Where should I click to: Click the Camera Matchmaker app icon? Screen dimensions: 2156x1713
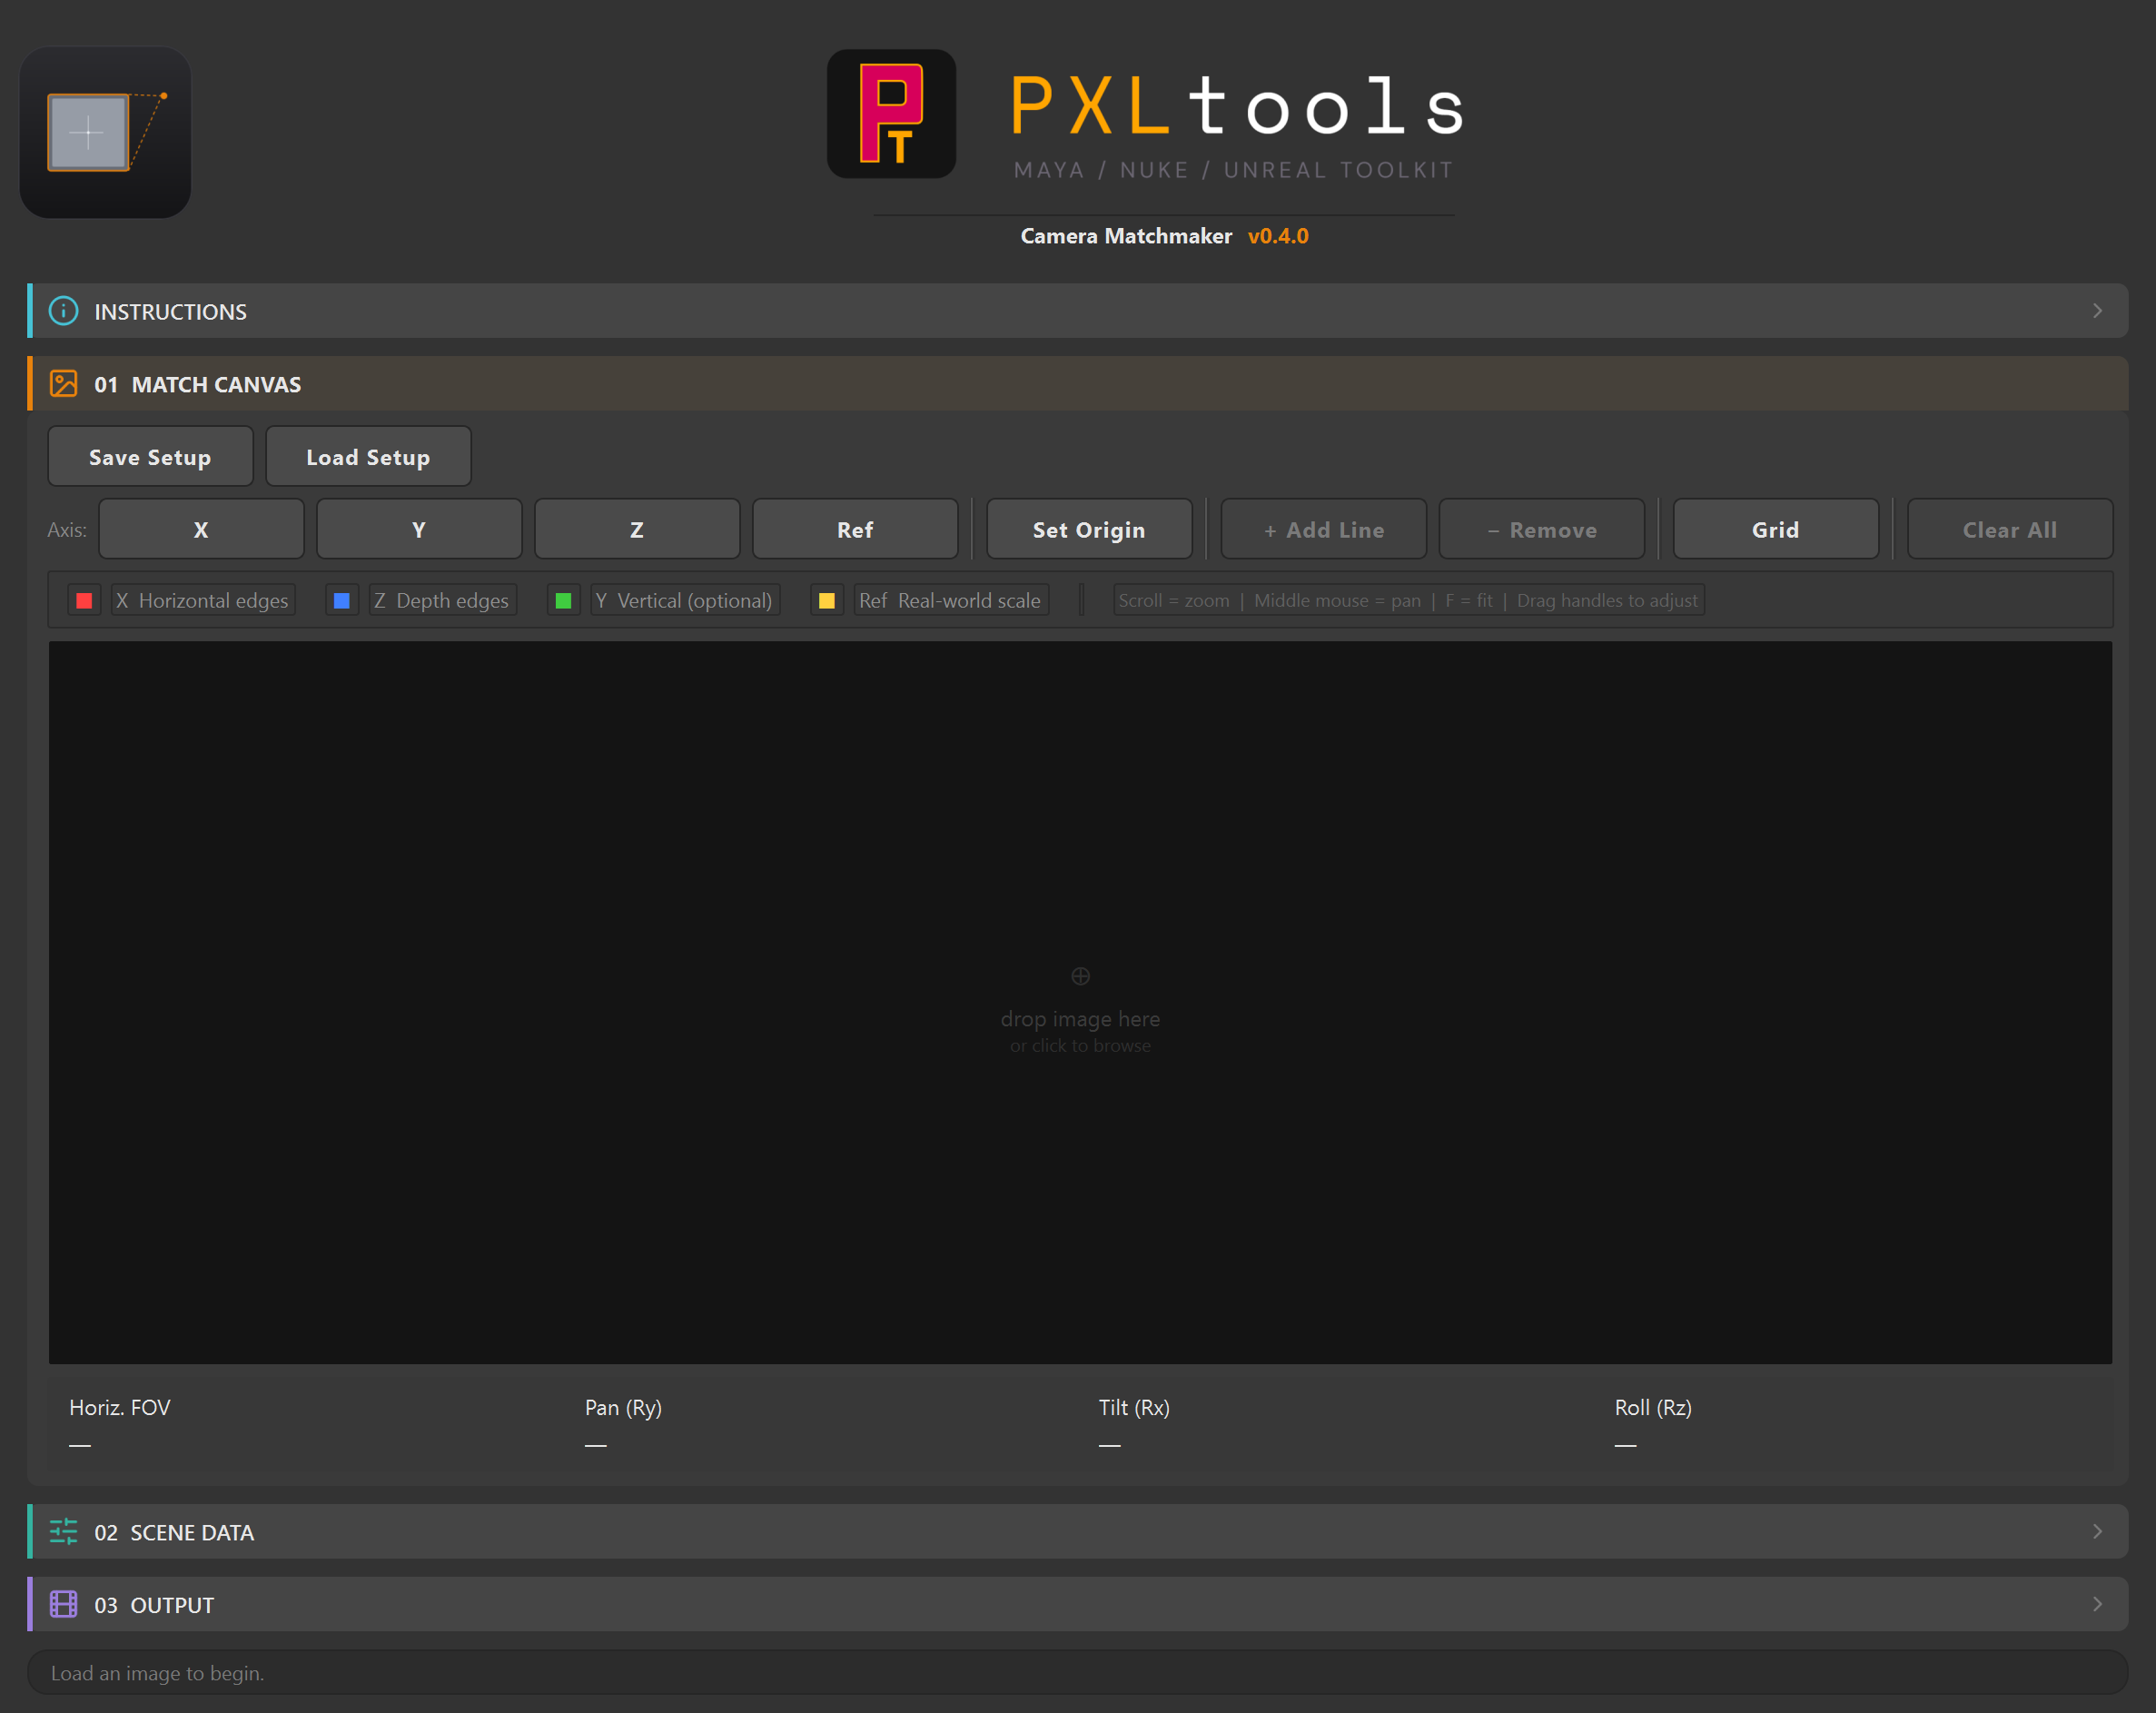click(105, 132)
